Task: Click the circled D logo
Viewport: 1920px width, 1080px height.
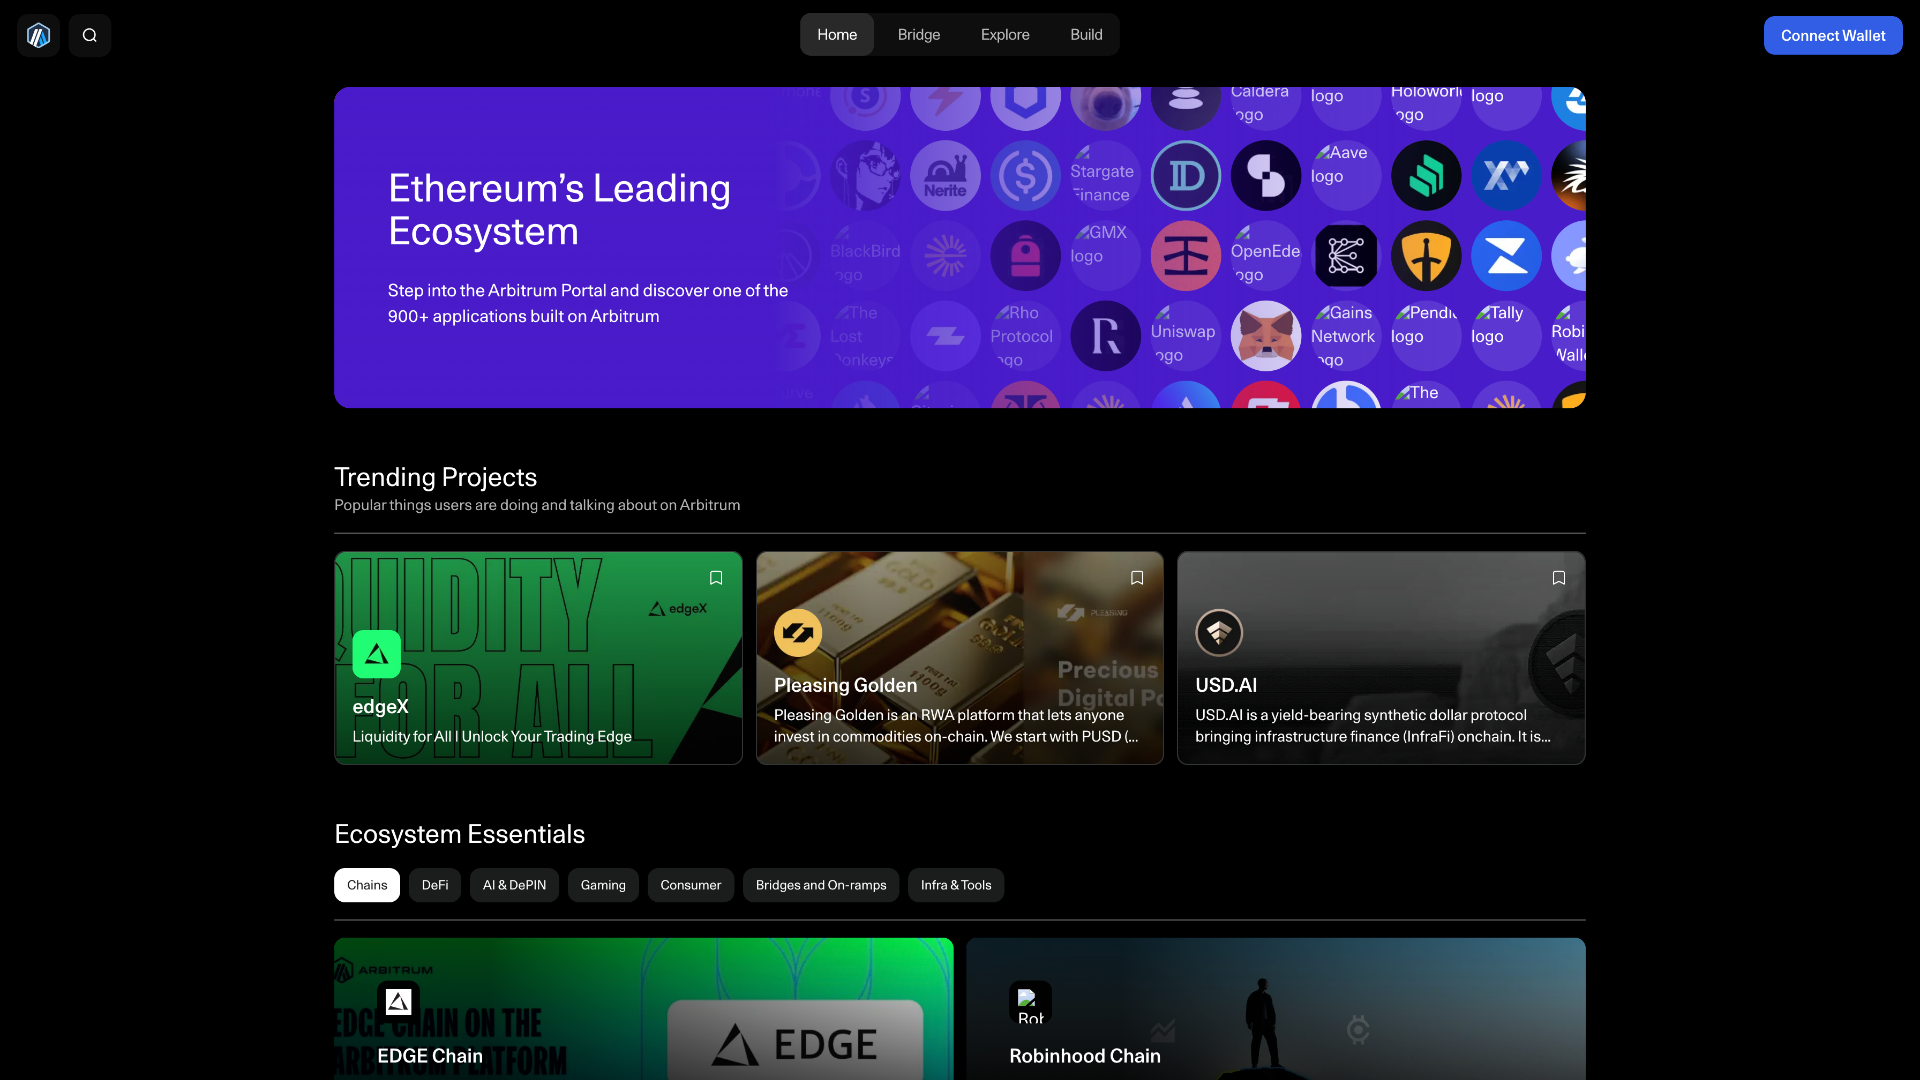Action: tap(1186, 176)
